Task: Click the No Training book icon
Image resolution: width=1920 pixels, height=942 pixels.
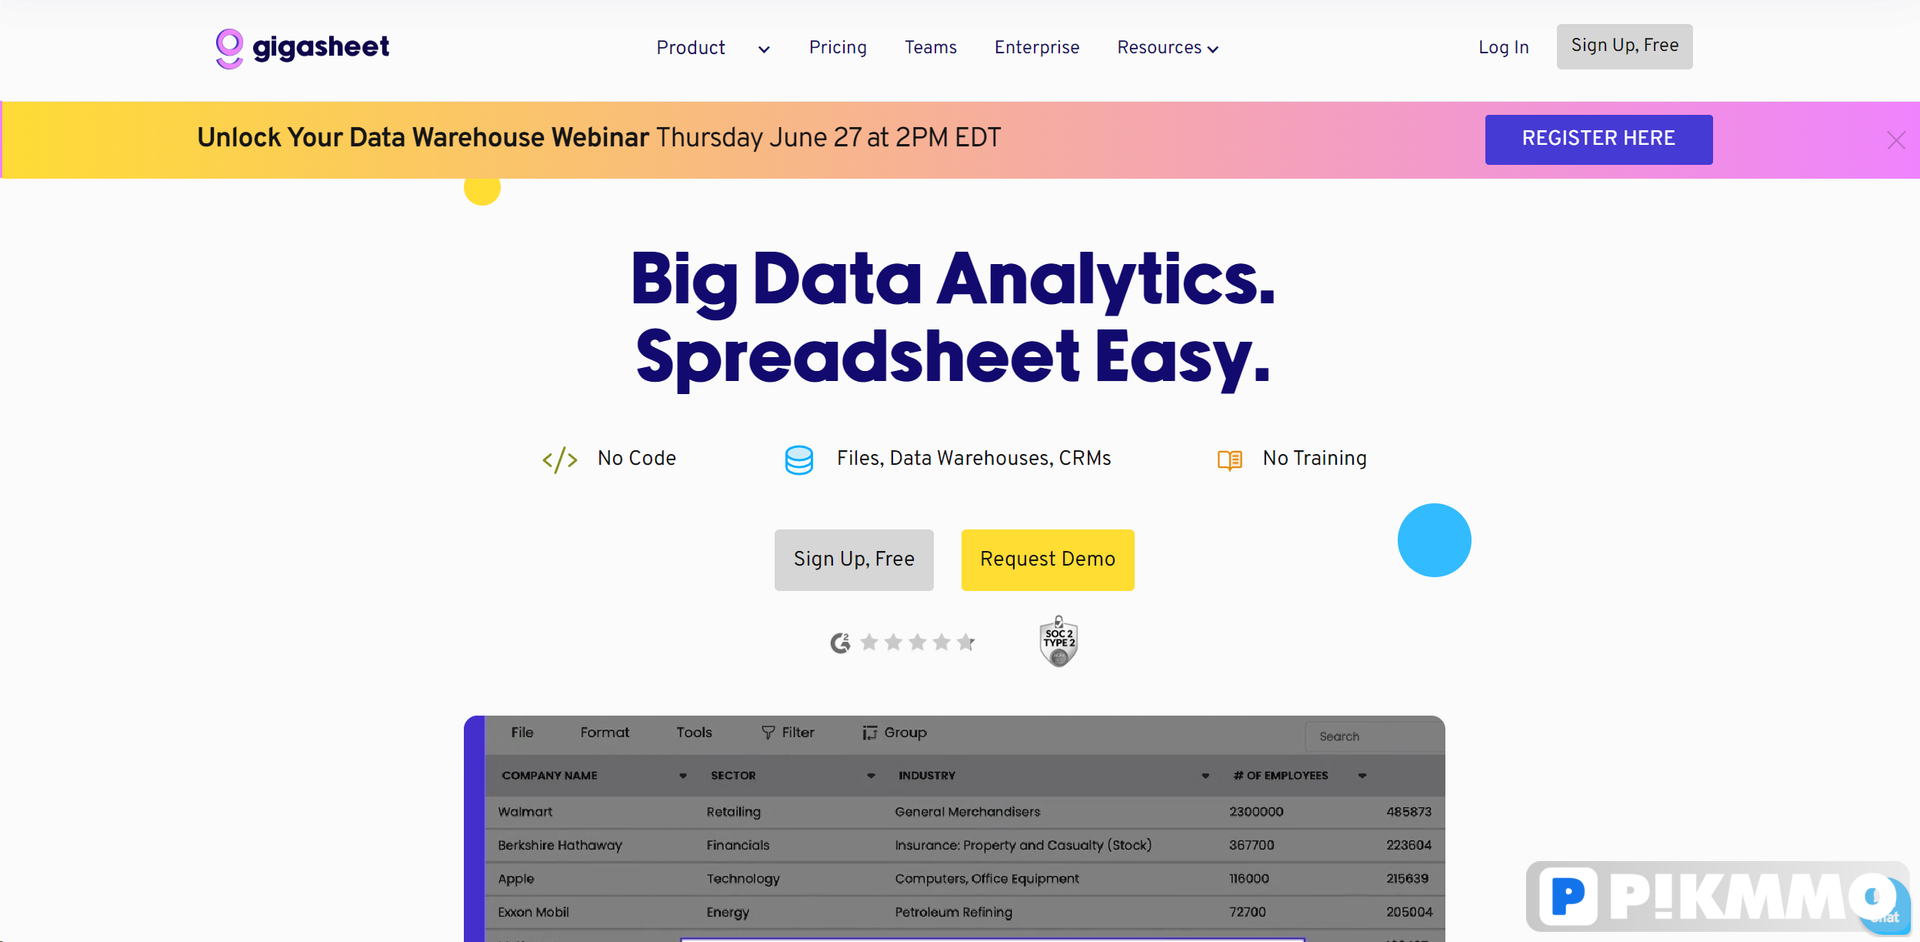Action: coord(1230,460)
